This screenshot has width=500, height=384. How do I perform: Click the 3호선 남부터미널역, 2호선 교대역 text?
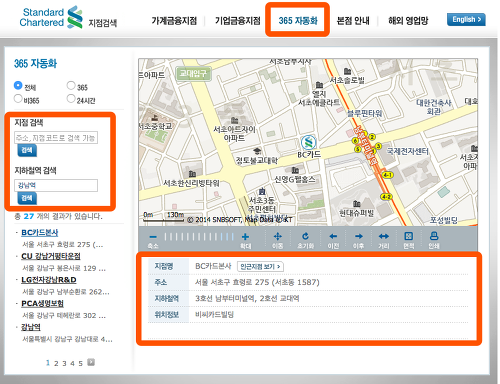click(247, 298)
